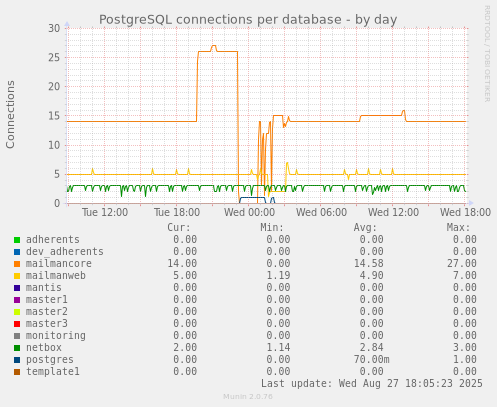Click the mantis dark-blue legend swatch
Viewport: 497px width, 407px height.
(17, 288)
